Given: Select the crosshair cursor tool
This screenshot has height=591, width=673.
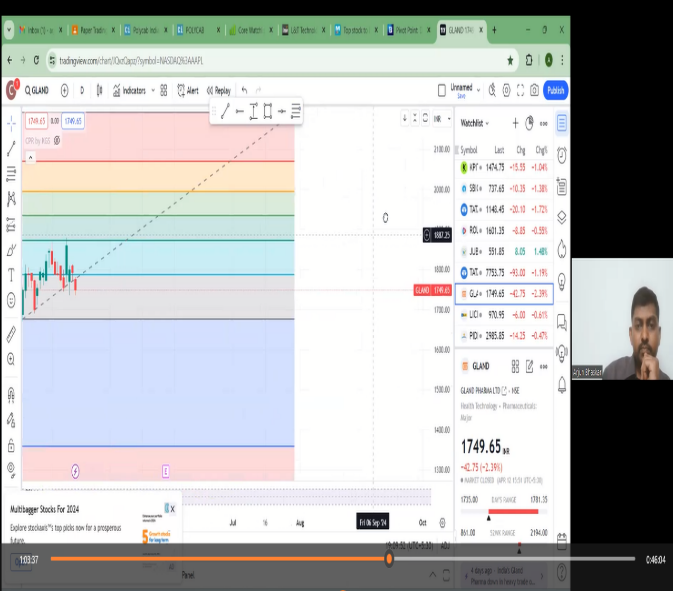Looking at the screenshot, I should [11, 124].
